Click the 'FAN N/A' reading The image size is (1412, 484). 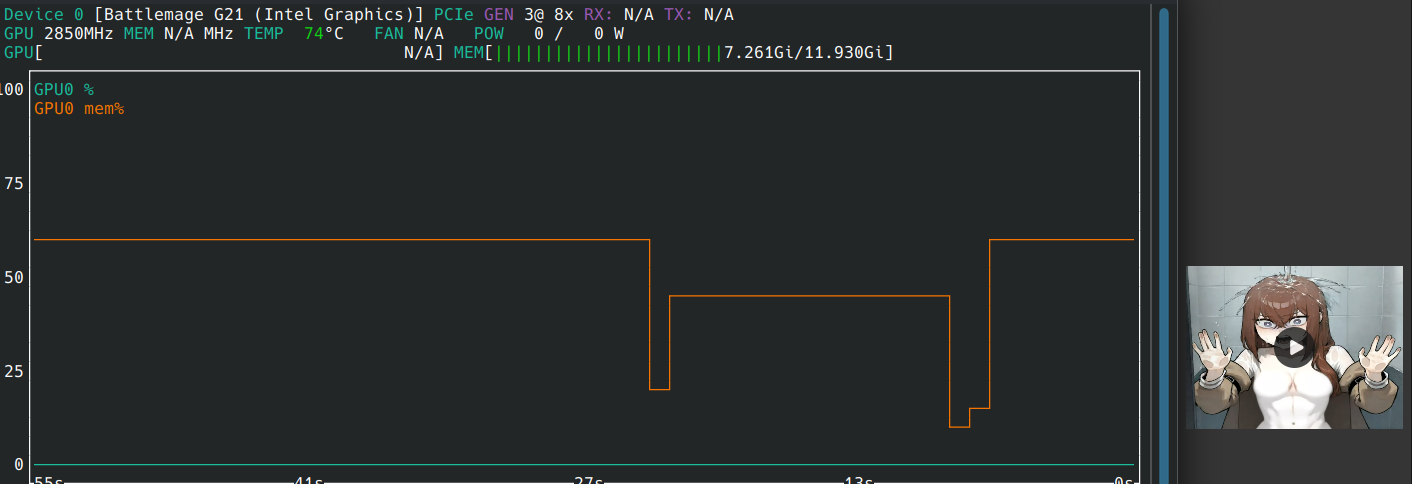point(409,33)
